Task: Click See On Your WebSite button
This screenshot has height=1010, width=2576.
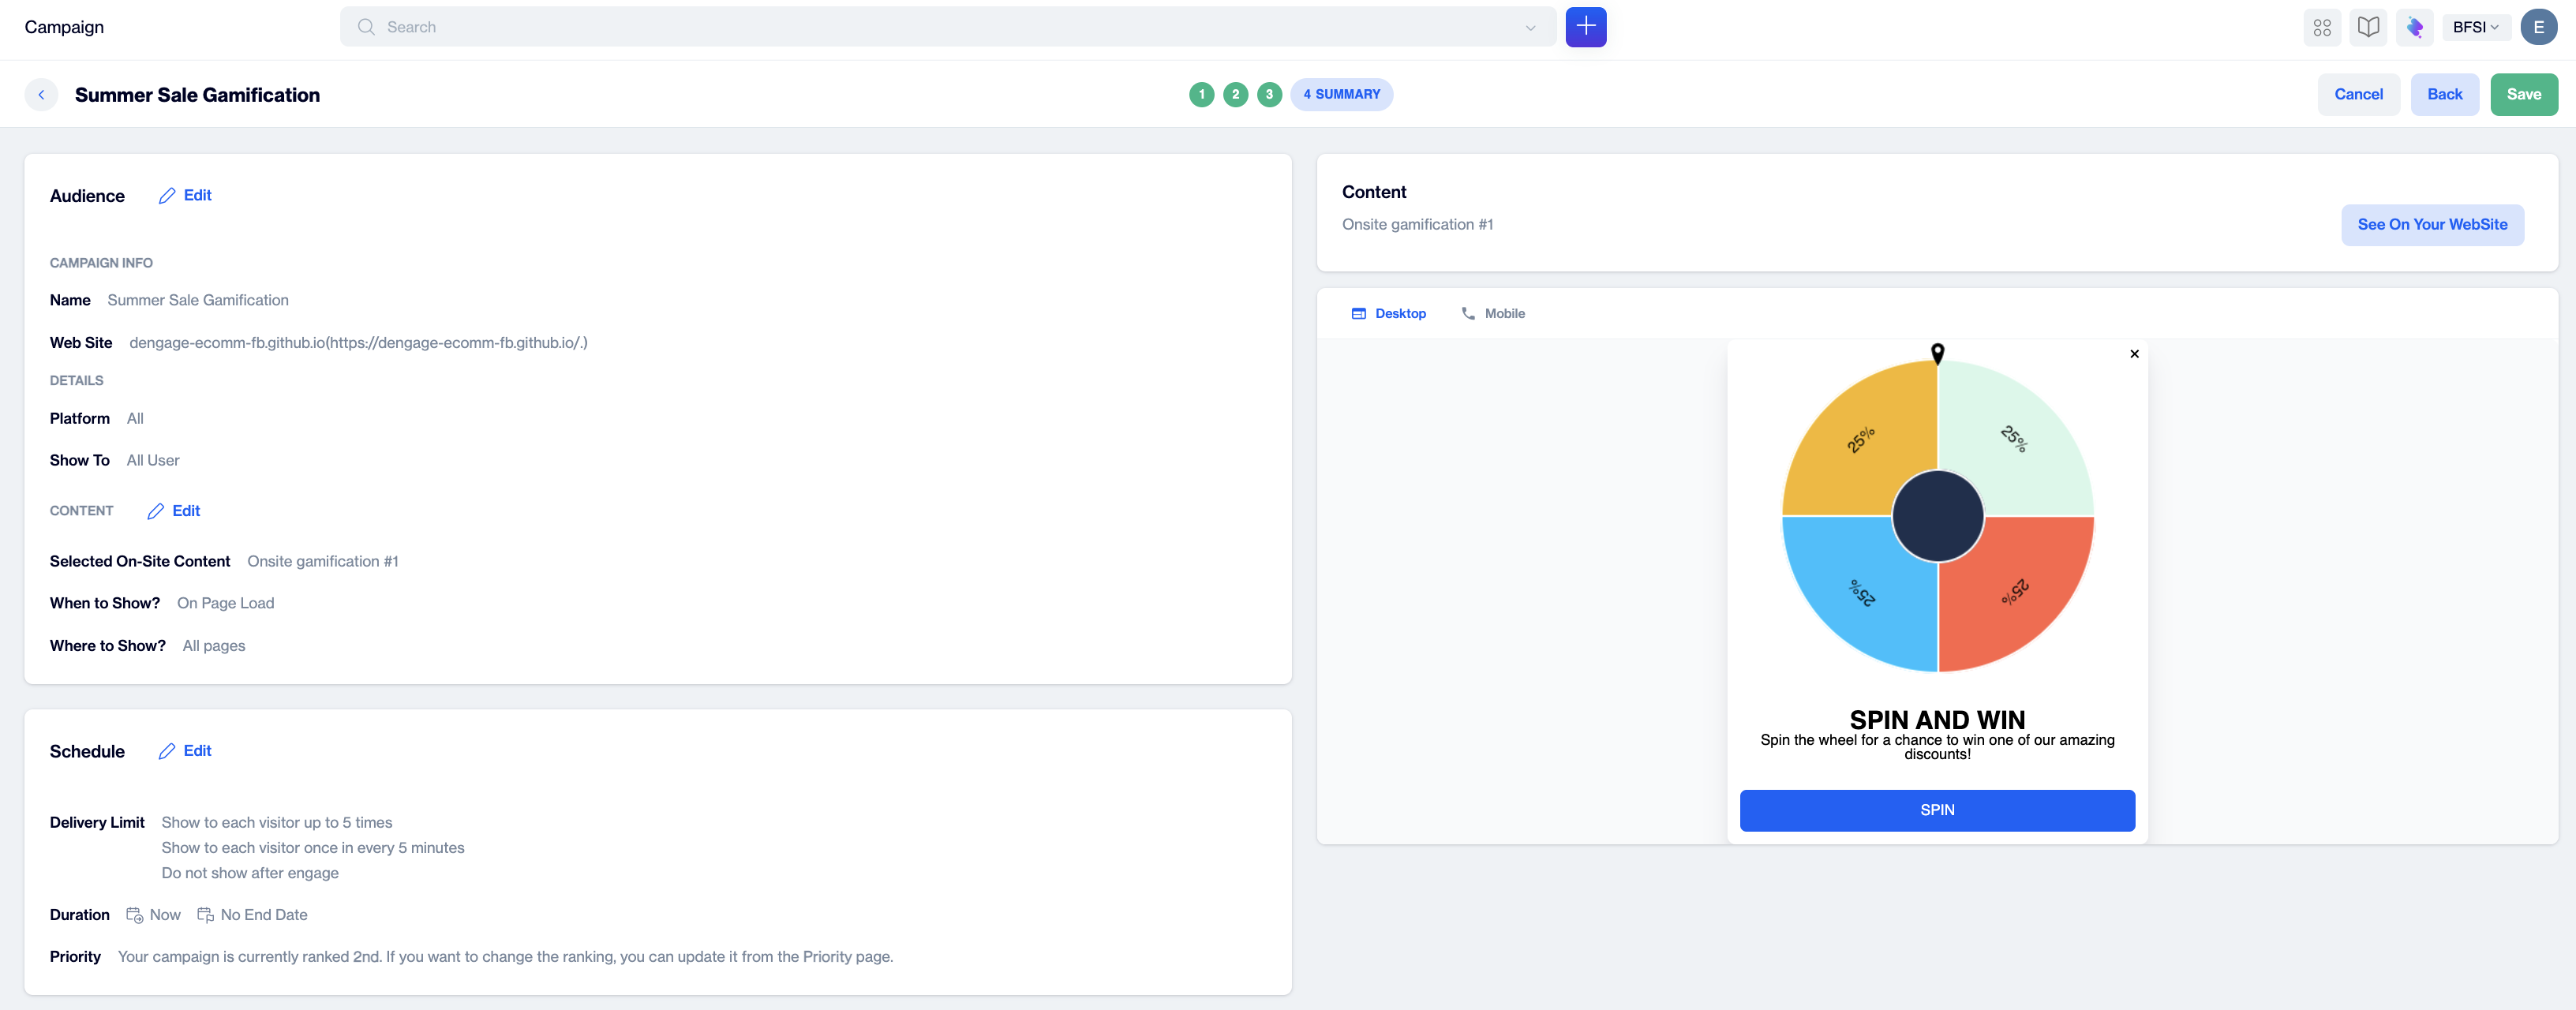Action: (x=2432, y=225)
